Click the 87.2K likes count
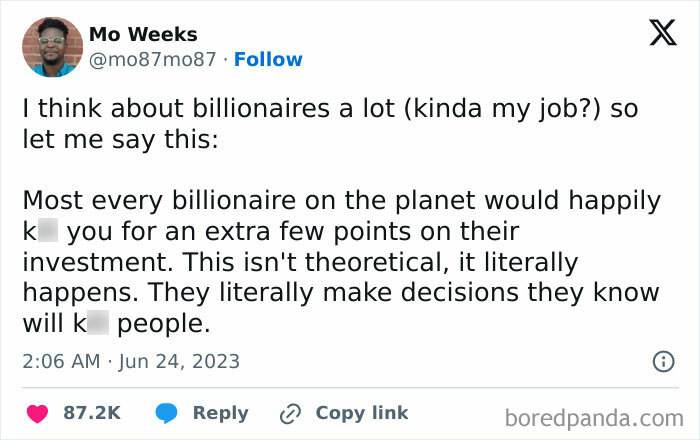This screenshot has width=700, height=440. coord(92,413)
